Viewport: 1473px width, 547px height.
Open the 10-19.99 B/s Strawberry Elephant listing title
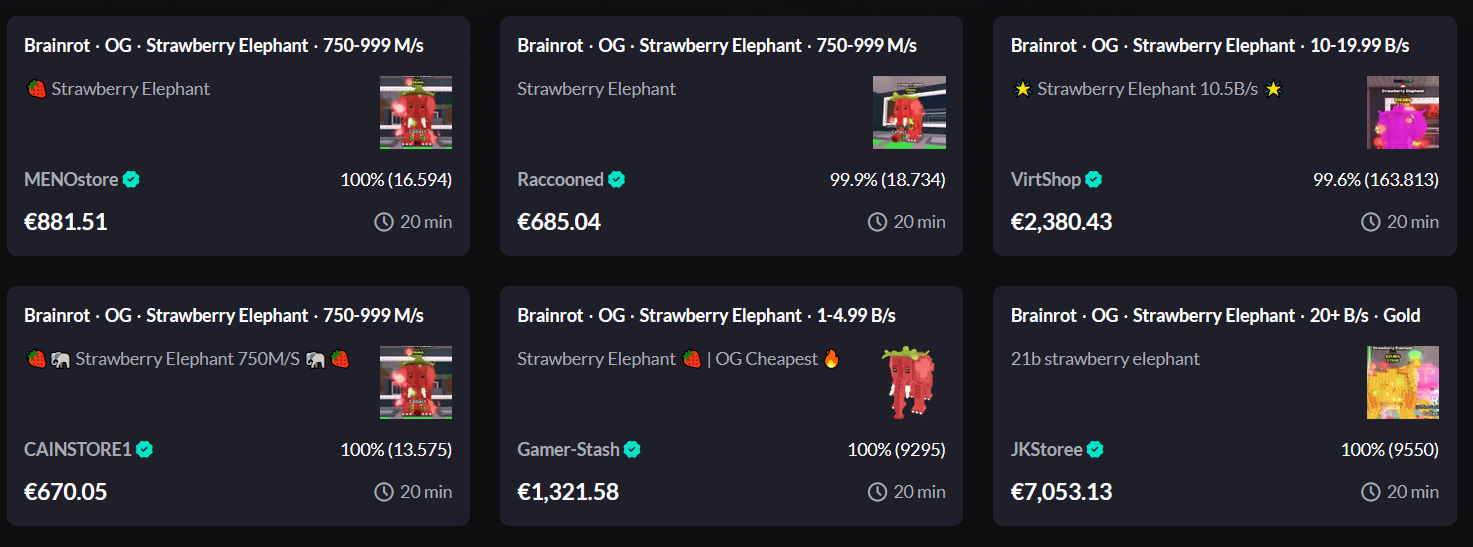point(1210,46)
